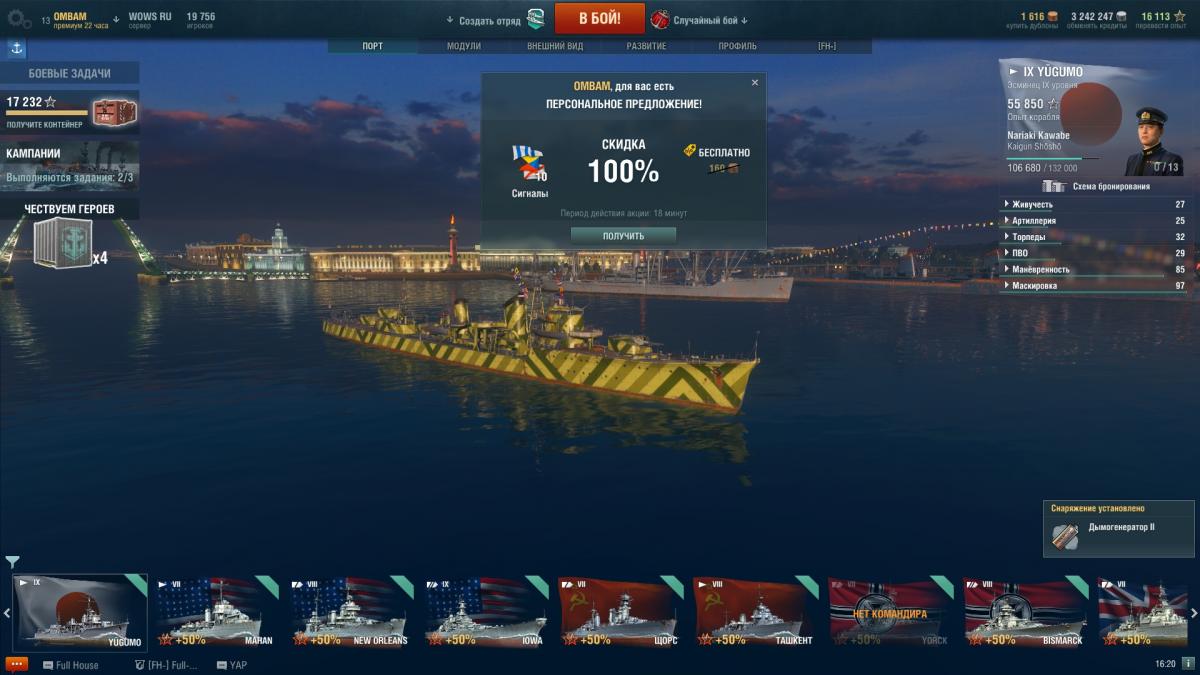
Task: Click the commander experience progress bar
Action: [x=1052, y=158]
